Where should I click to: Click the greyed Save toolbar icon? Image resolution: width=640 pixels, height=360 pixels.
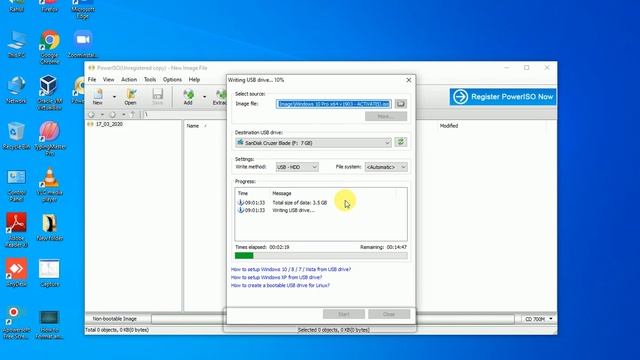[158, 97]
